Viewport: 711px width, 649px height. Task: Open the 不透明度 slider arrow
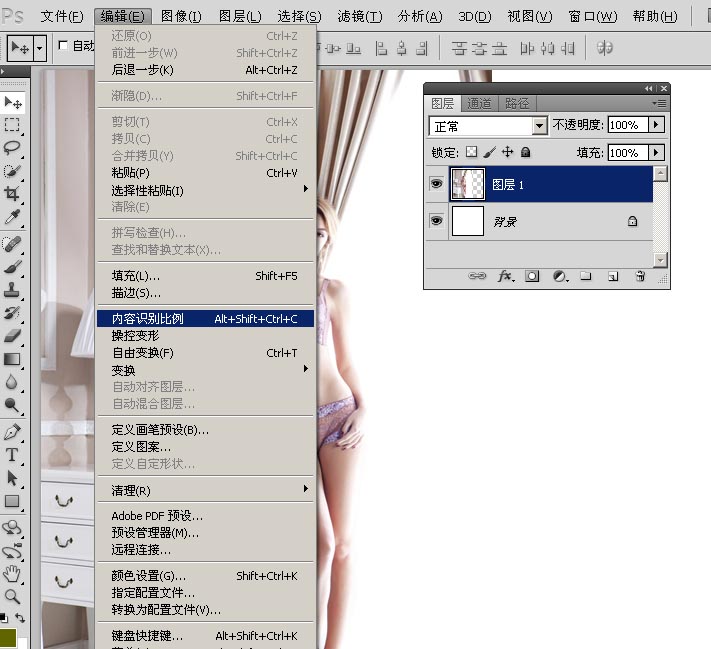[656, 124]
